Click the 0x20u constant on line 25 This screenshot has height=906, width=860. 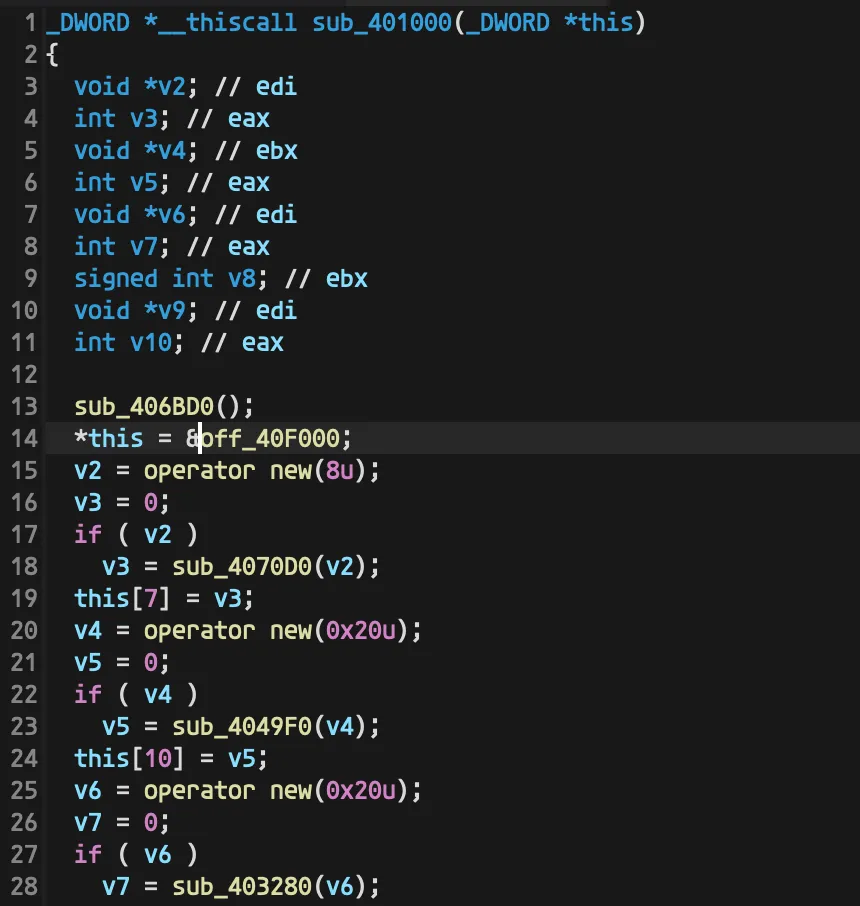coord(361,791)
